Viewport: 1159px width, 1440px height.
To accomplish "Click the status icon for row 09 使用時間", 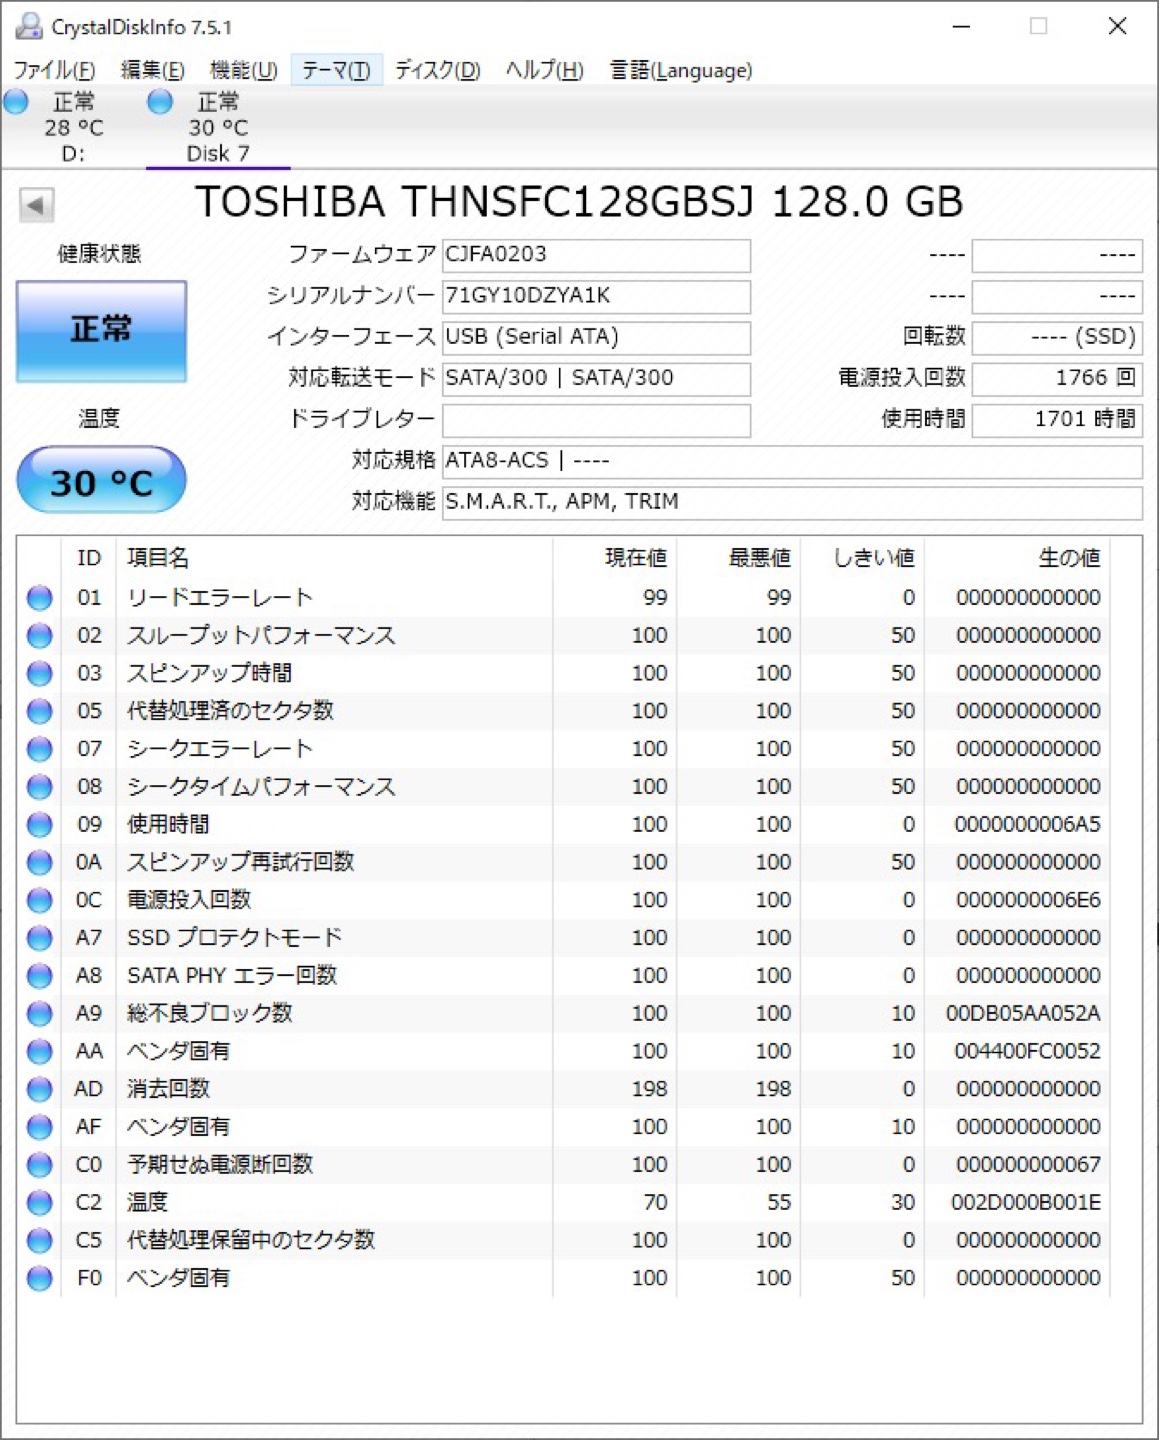I will tap(40, 825).
